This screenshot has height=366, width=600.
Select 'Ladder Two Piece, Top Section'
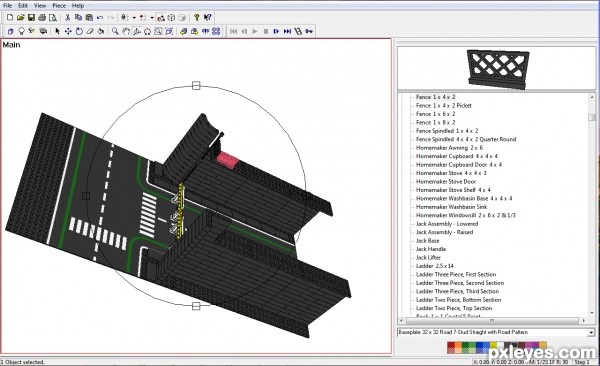pos(454,308)
